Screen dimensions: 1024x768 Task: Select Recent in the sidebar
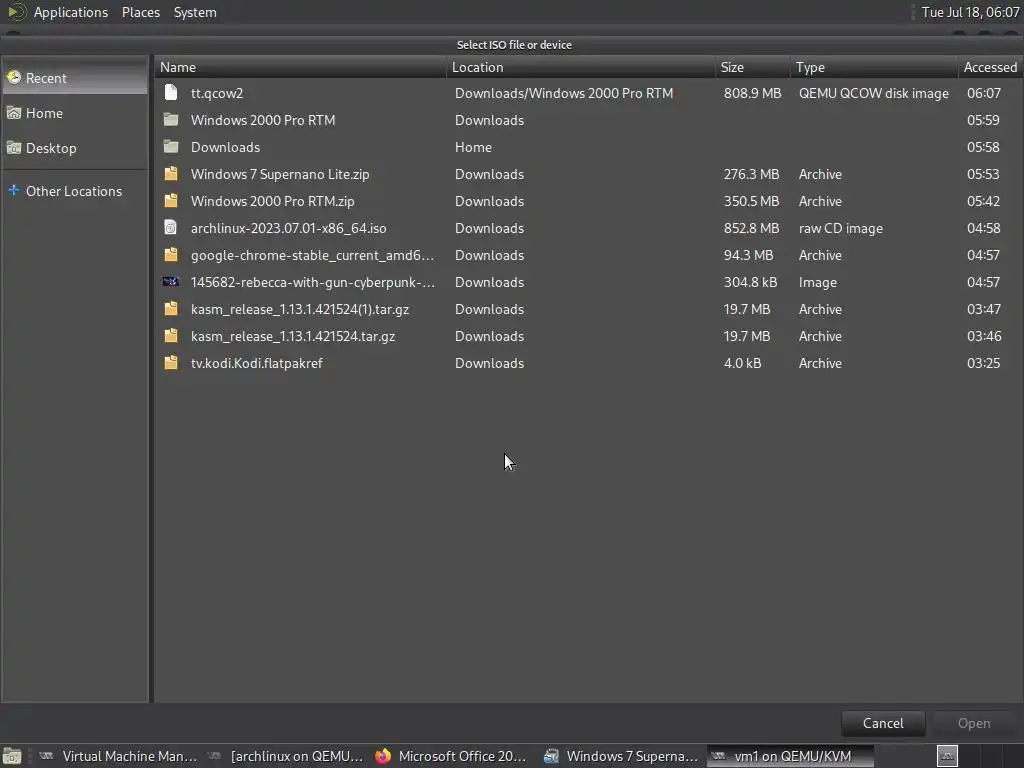(x=74, y=78)
